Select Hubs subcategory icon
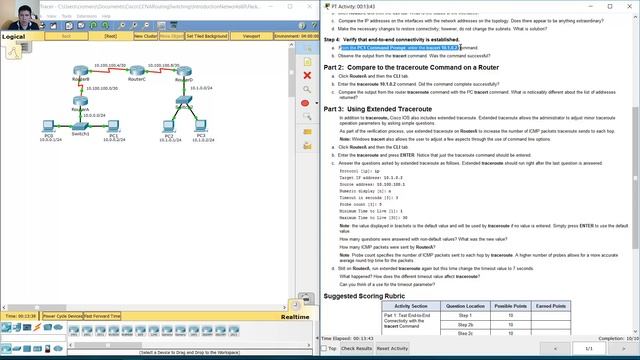Viewport: 640px width, 360px height. click(27, 348)
